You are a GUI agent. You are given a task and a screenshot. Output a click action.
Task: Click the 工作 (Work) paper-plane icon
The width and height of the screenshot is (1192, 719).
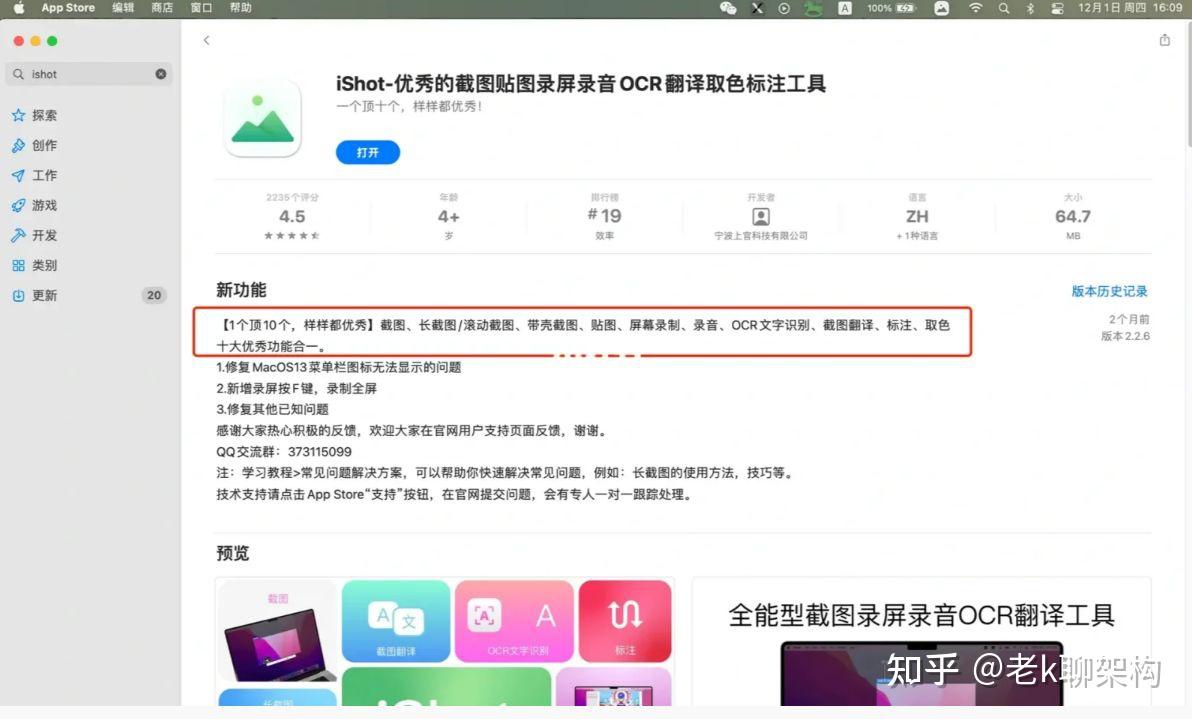point(20,175)
